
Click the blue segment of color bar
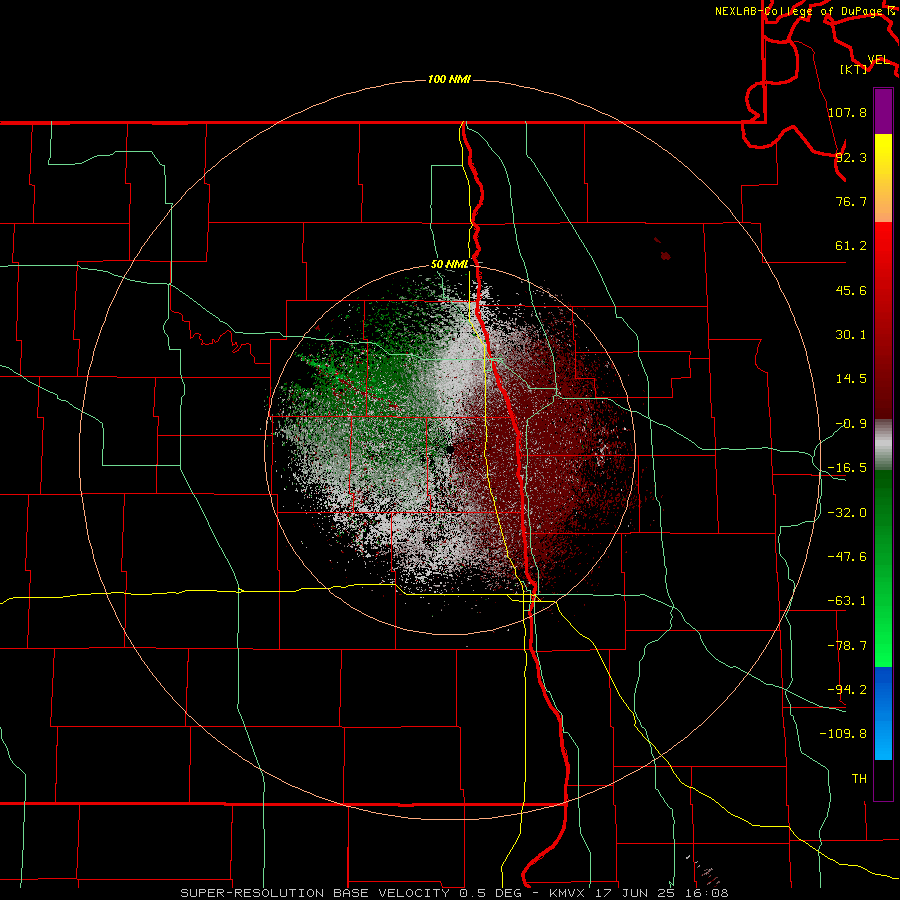(883, 713)
